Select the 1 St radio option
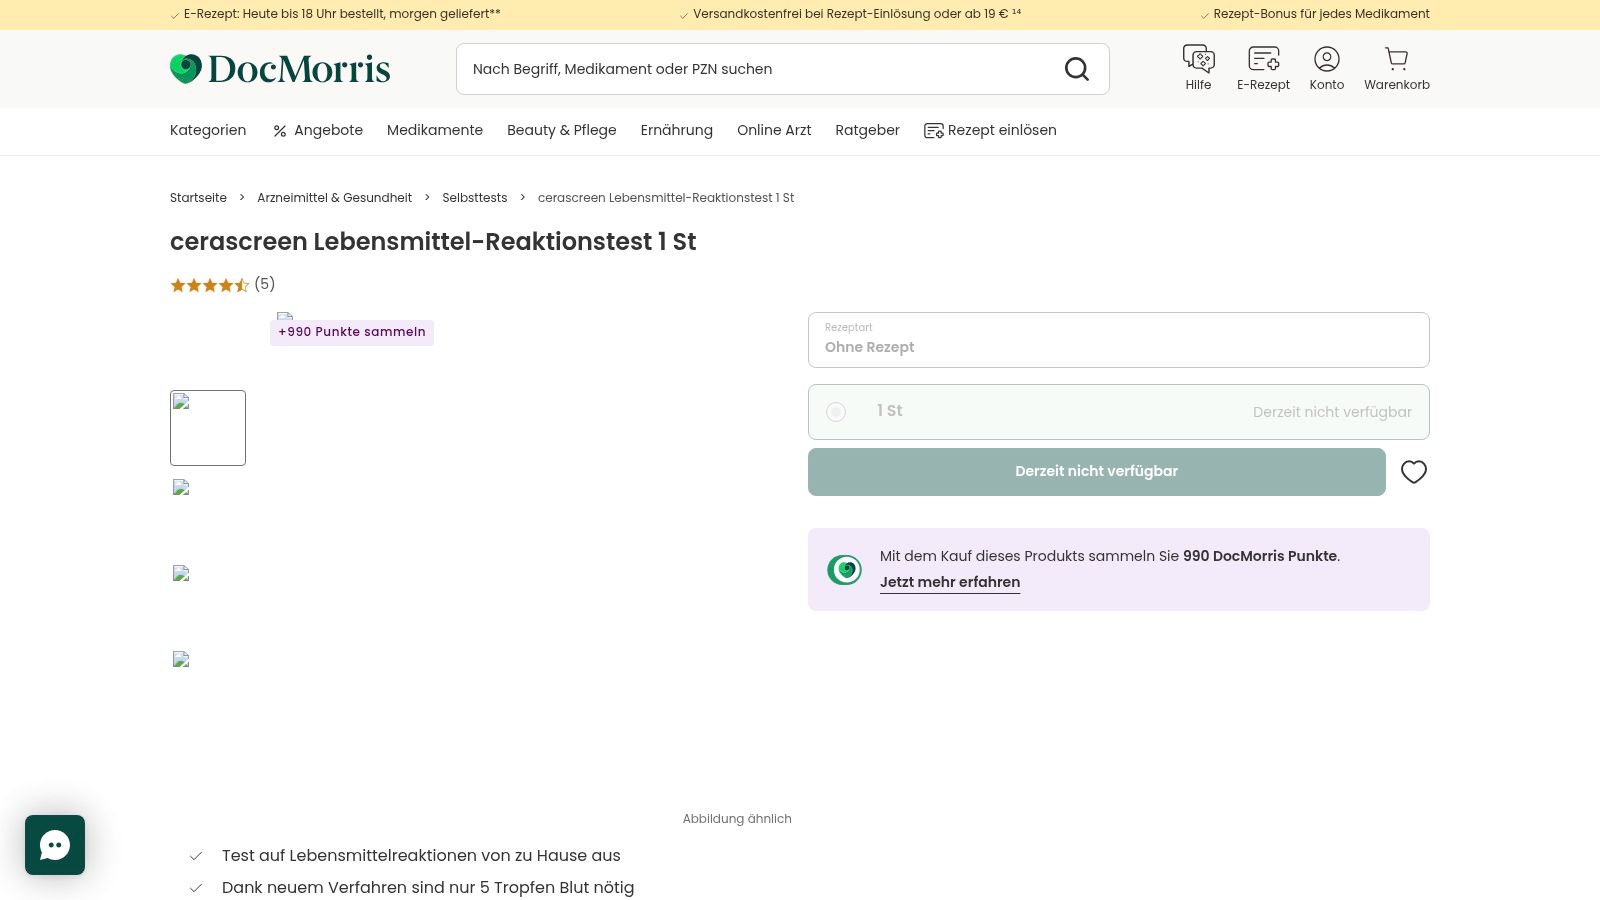Viewport: 1600px width, 900px height. (836, 412)
